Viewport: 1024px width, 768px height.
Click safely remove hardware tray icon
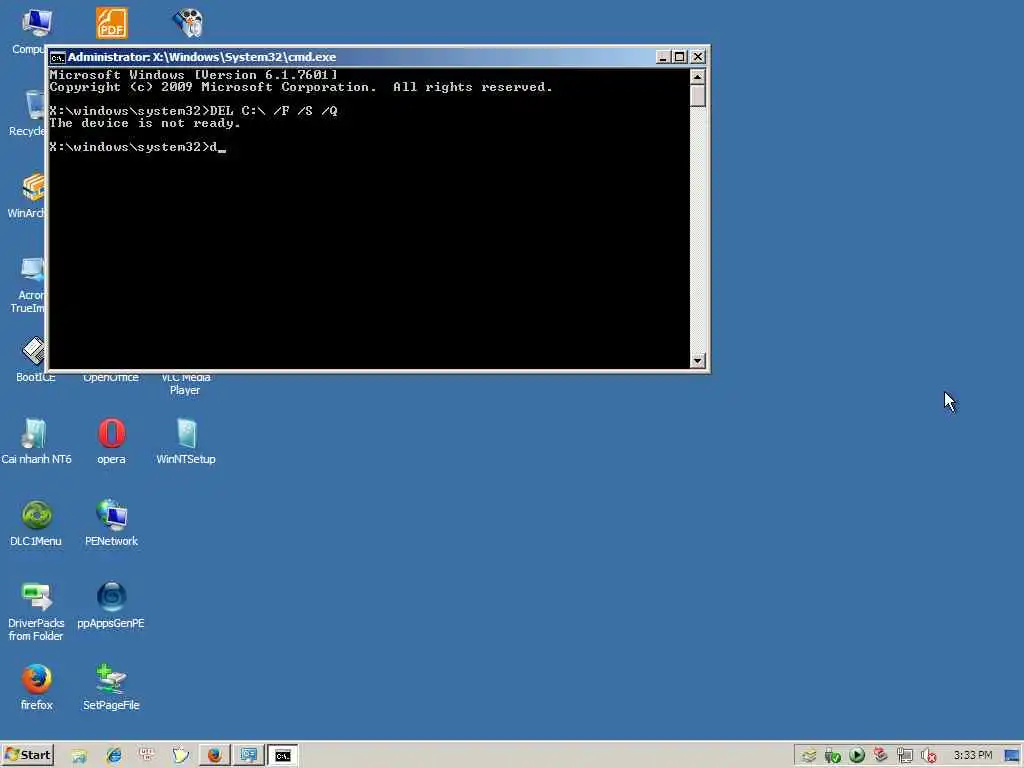point(833,756)
